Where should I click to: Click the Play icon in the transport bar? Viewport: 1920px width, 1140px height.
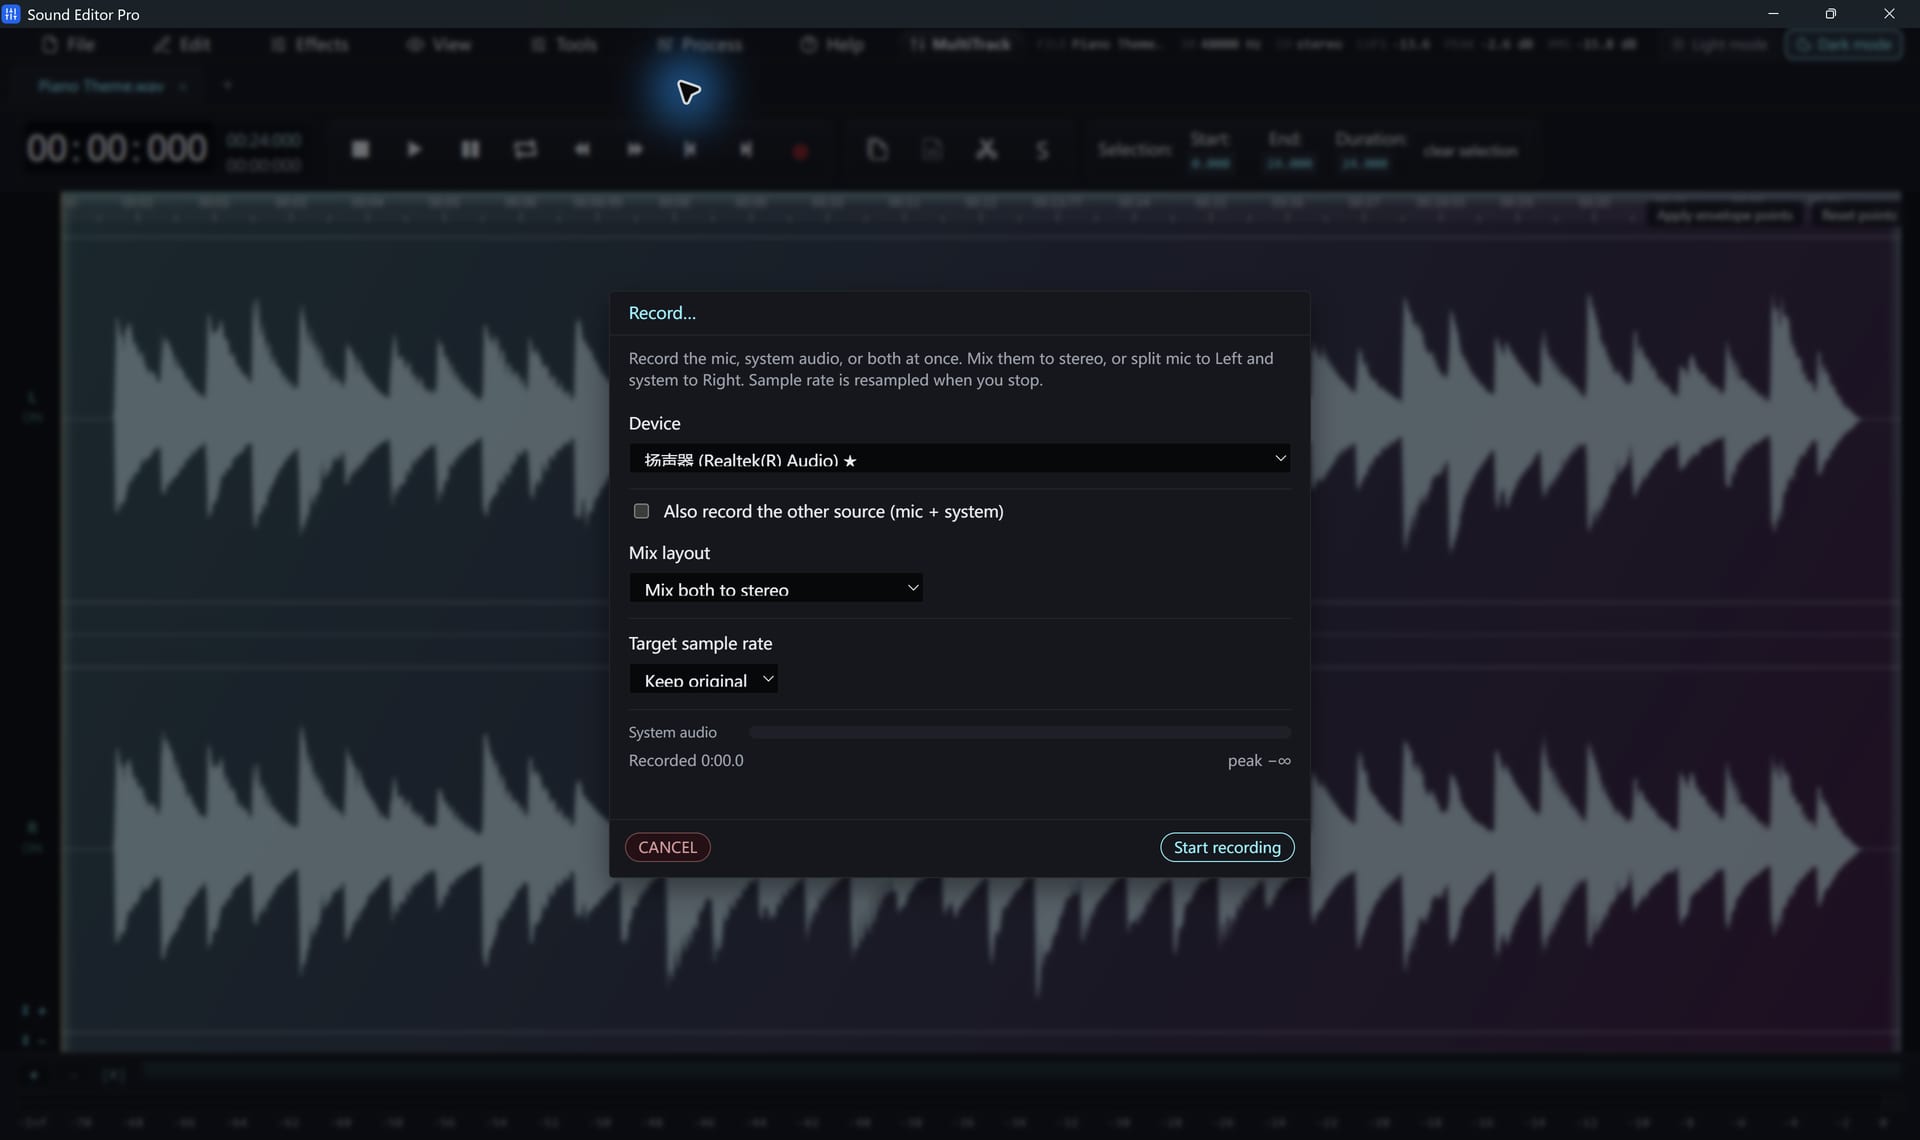414,149
